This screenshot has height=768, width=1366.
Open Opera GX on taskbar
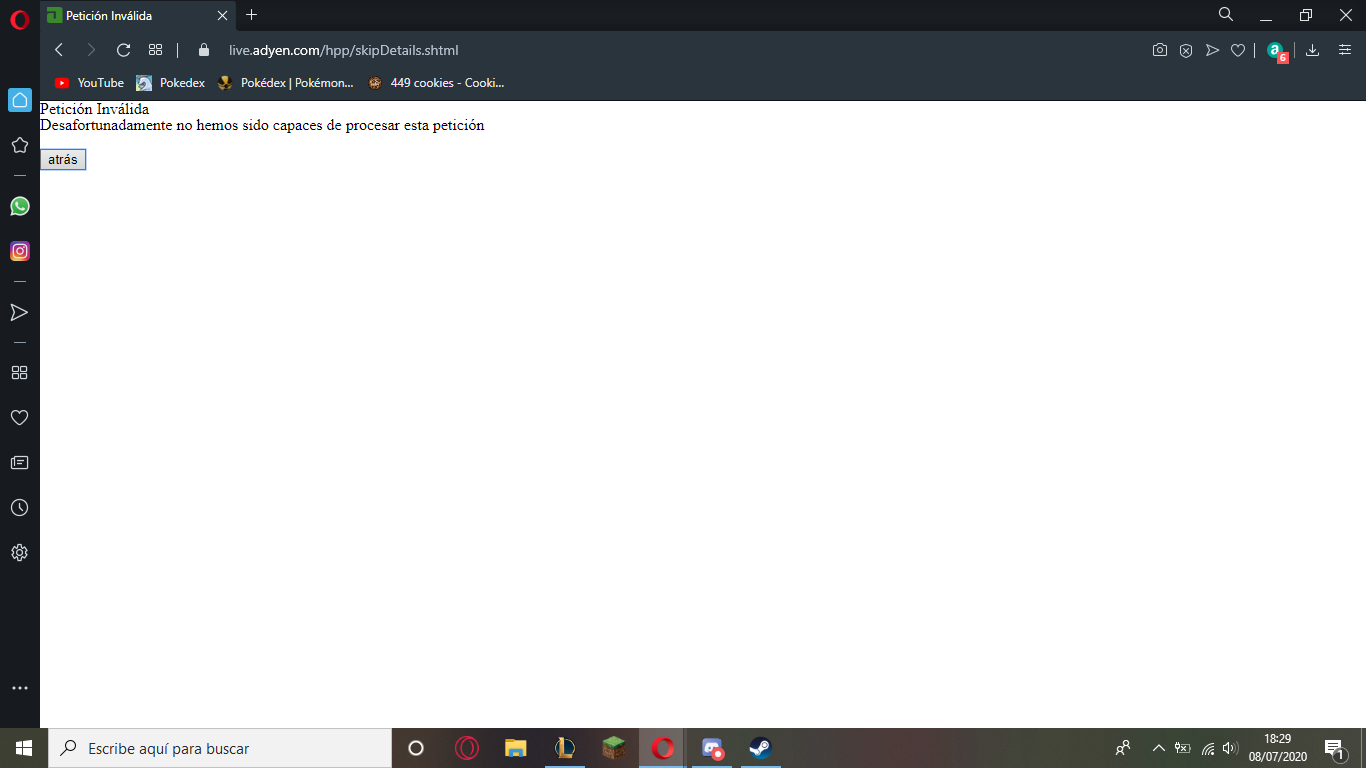point(467,748)
